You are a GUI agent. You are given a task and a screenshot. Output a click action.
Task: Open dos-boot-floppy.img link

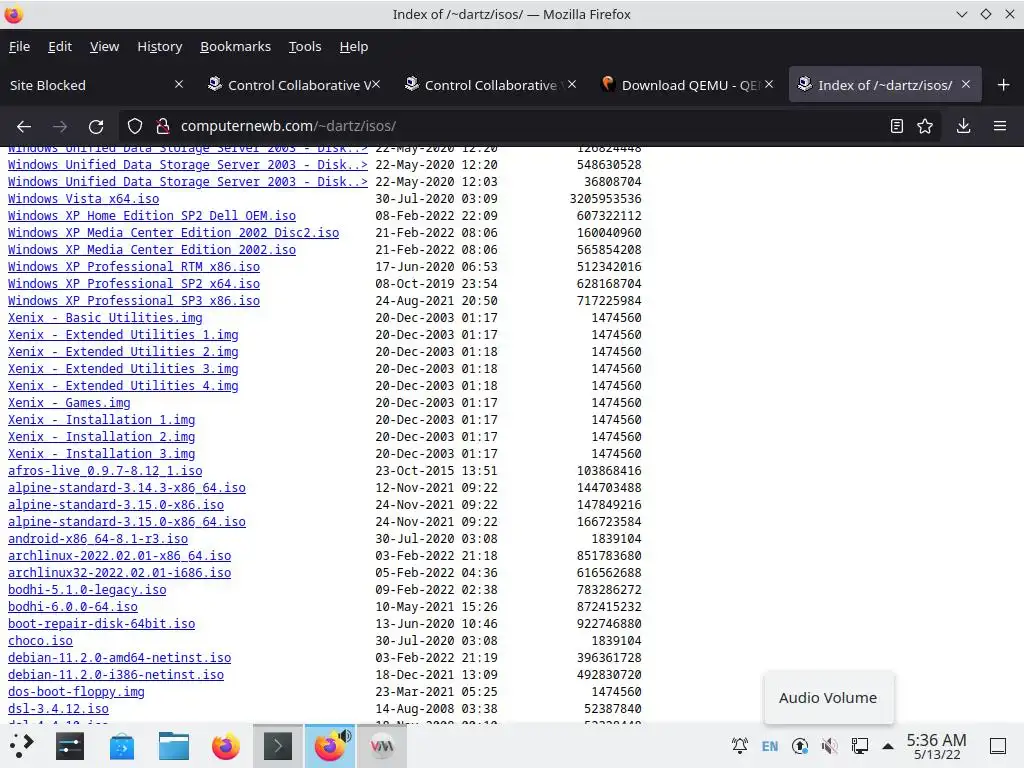[x=76, y=691]
